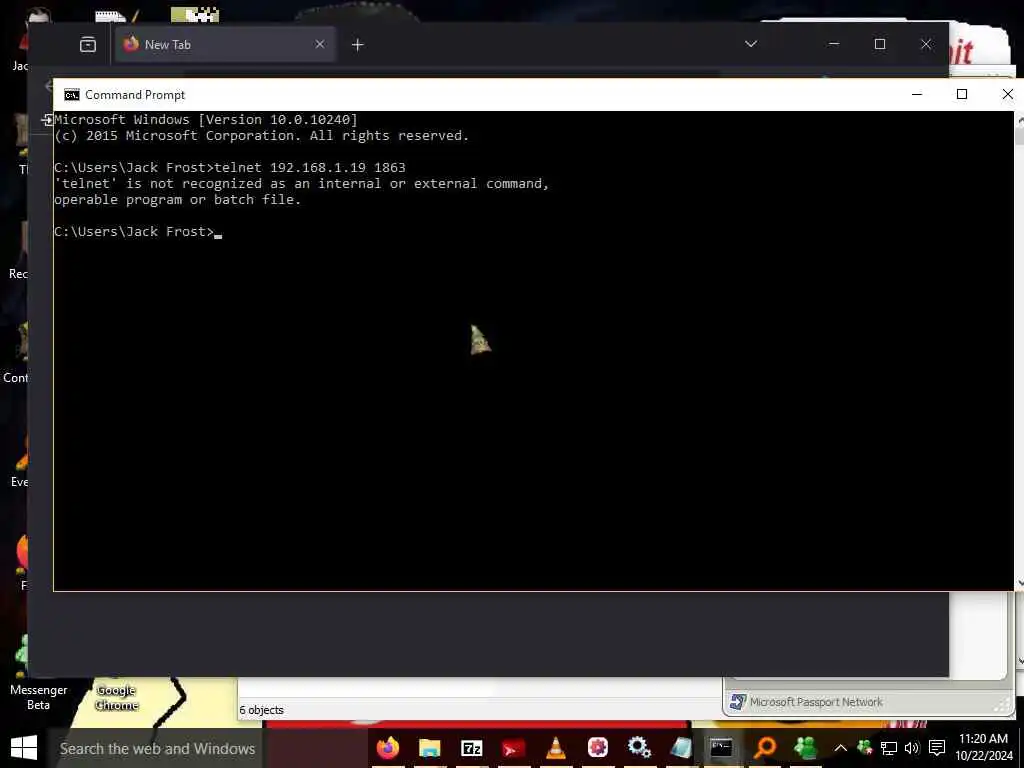Maximize the Firefox window
This screenshot has width=1024, height=768.
880,44
